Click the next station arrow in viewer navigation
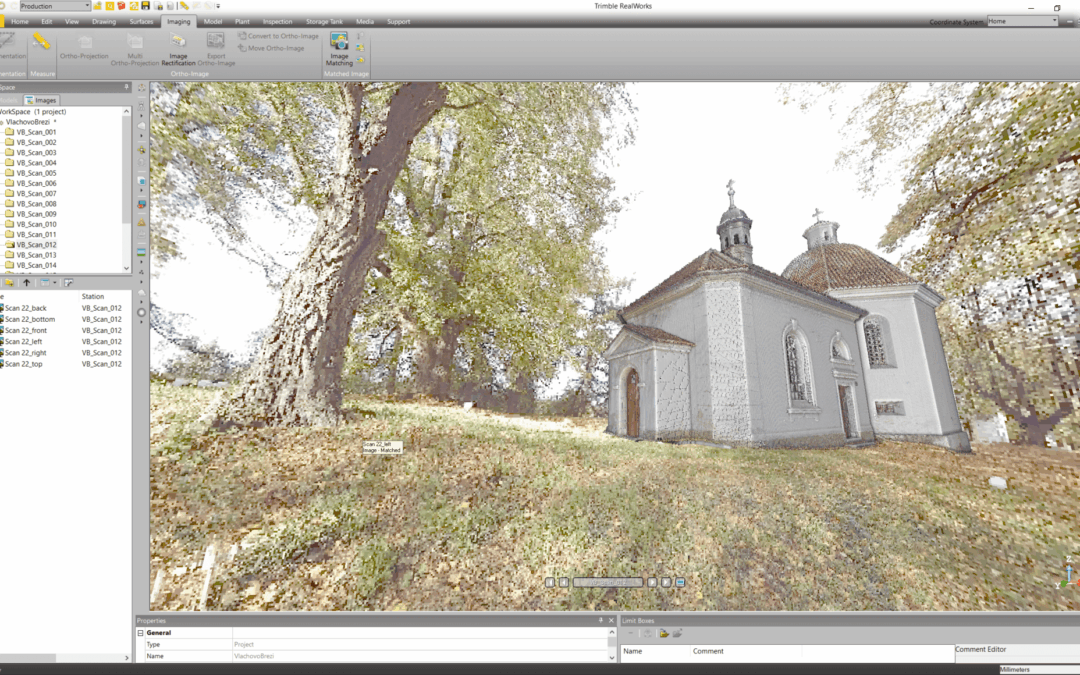 (652, 582)
